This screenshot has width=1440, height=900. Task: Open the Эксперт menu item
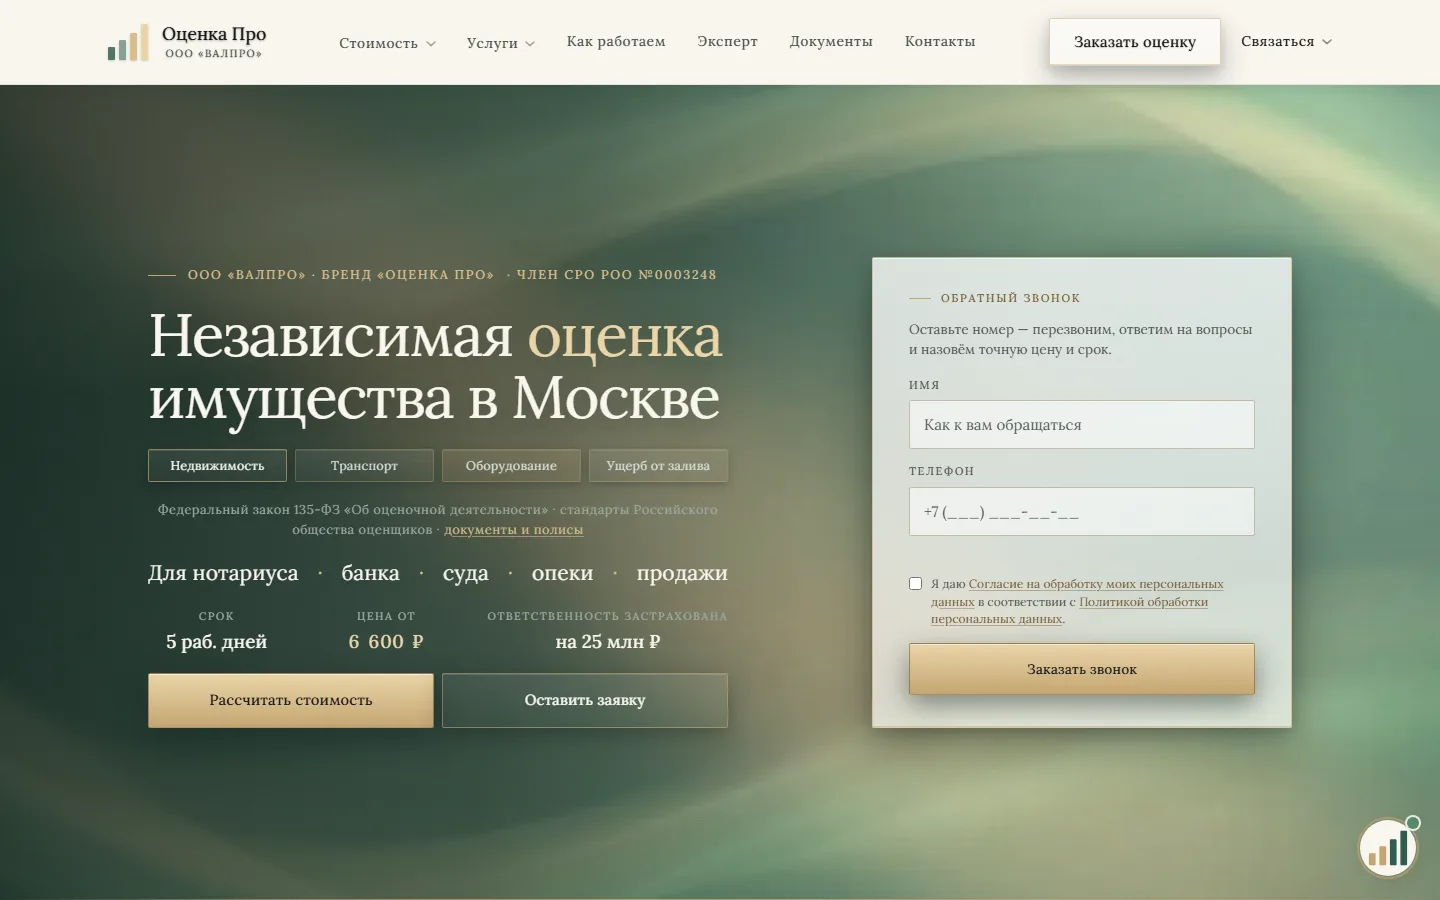coord(727,42)
